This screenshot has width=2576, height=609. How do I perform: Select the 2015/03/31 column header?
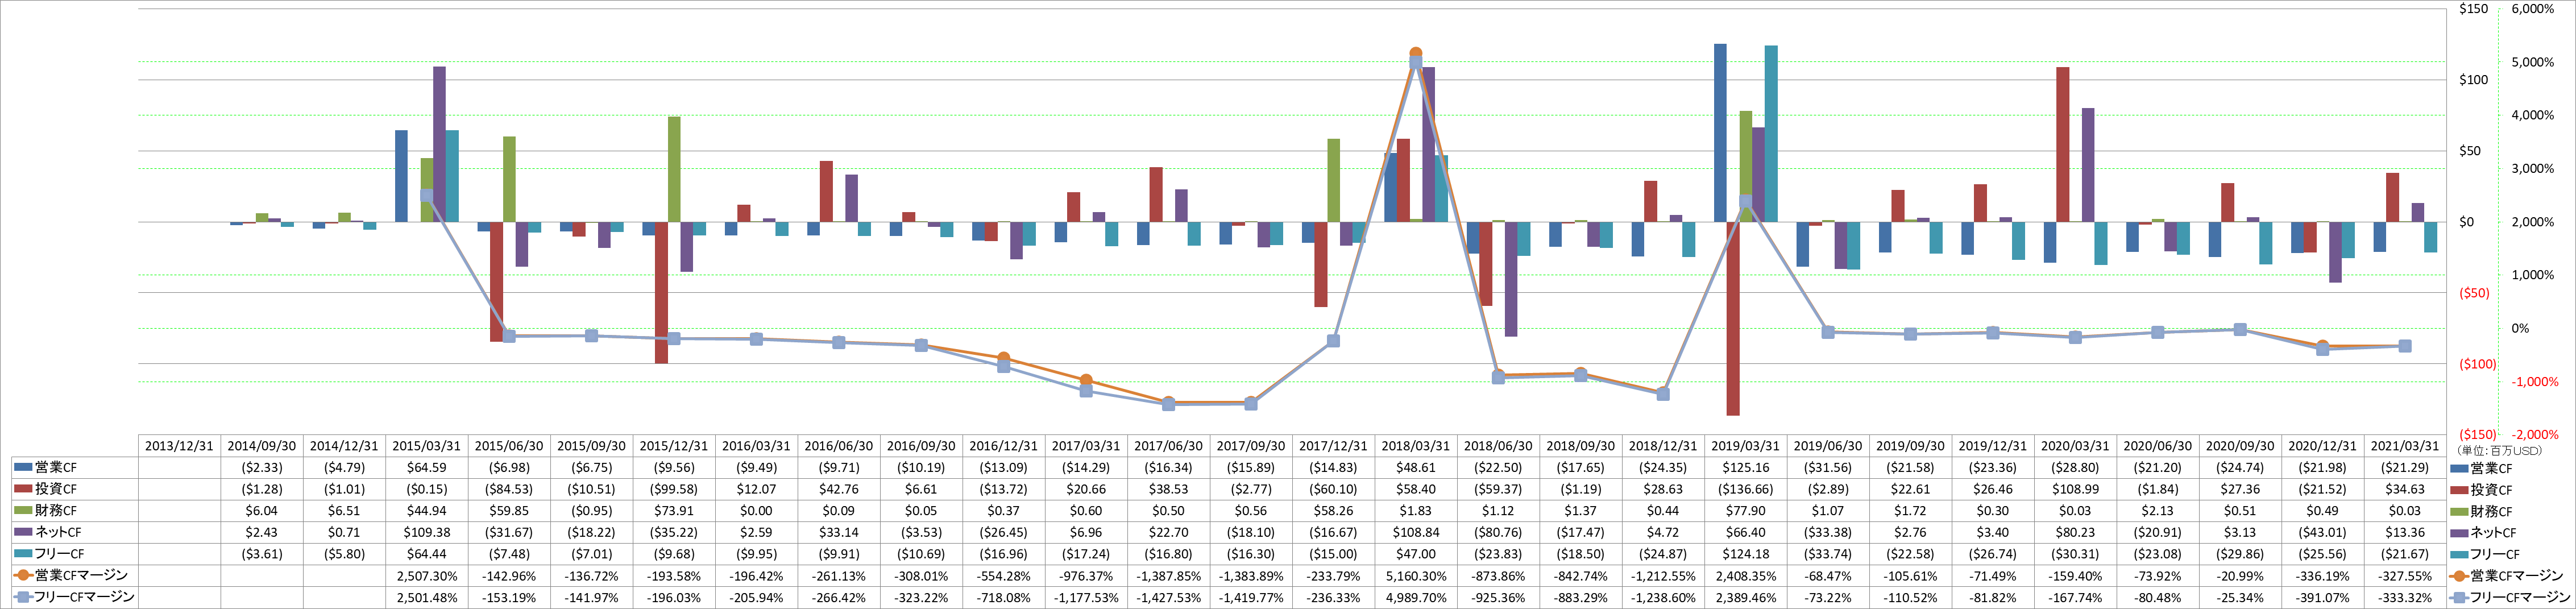[x=427, y=446]
